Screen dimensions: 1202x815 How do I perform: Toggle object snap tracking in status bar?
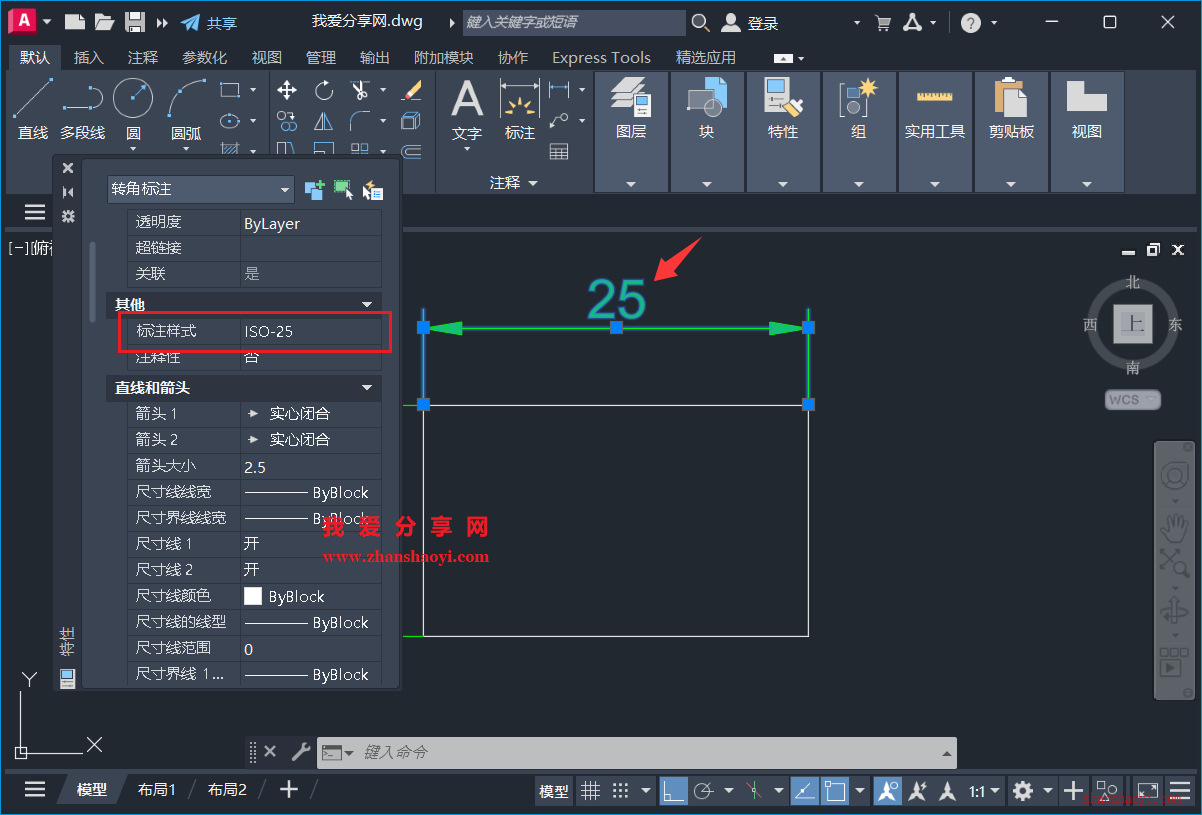pos(805,791)
